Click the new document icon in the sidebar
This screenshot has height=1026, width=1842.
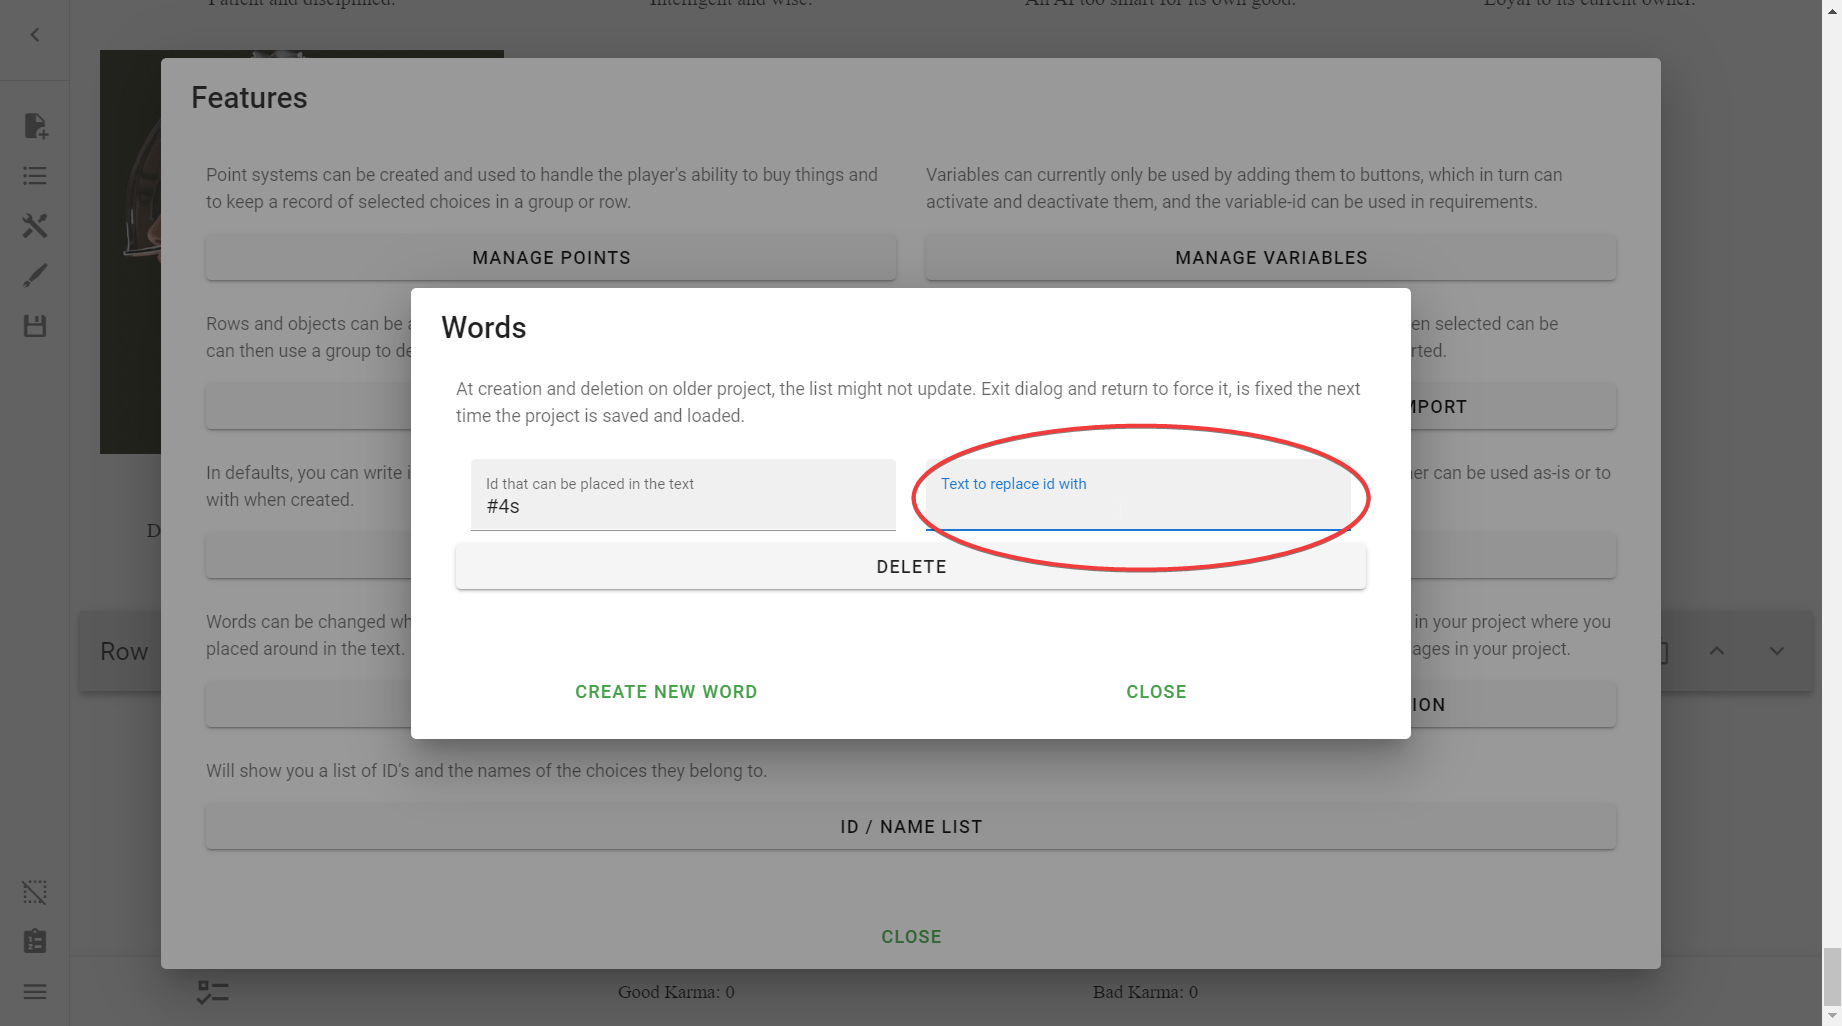pos(35,127)
